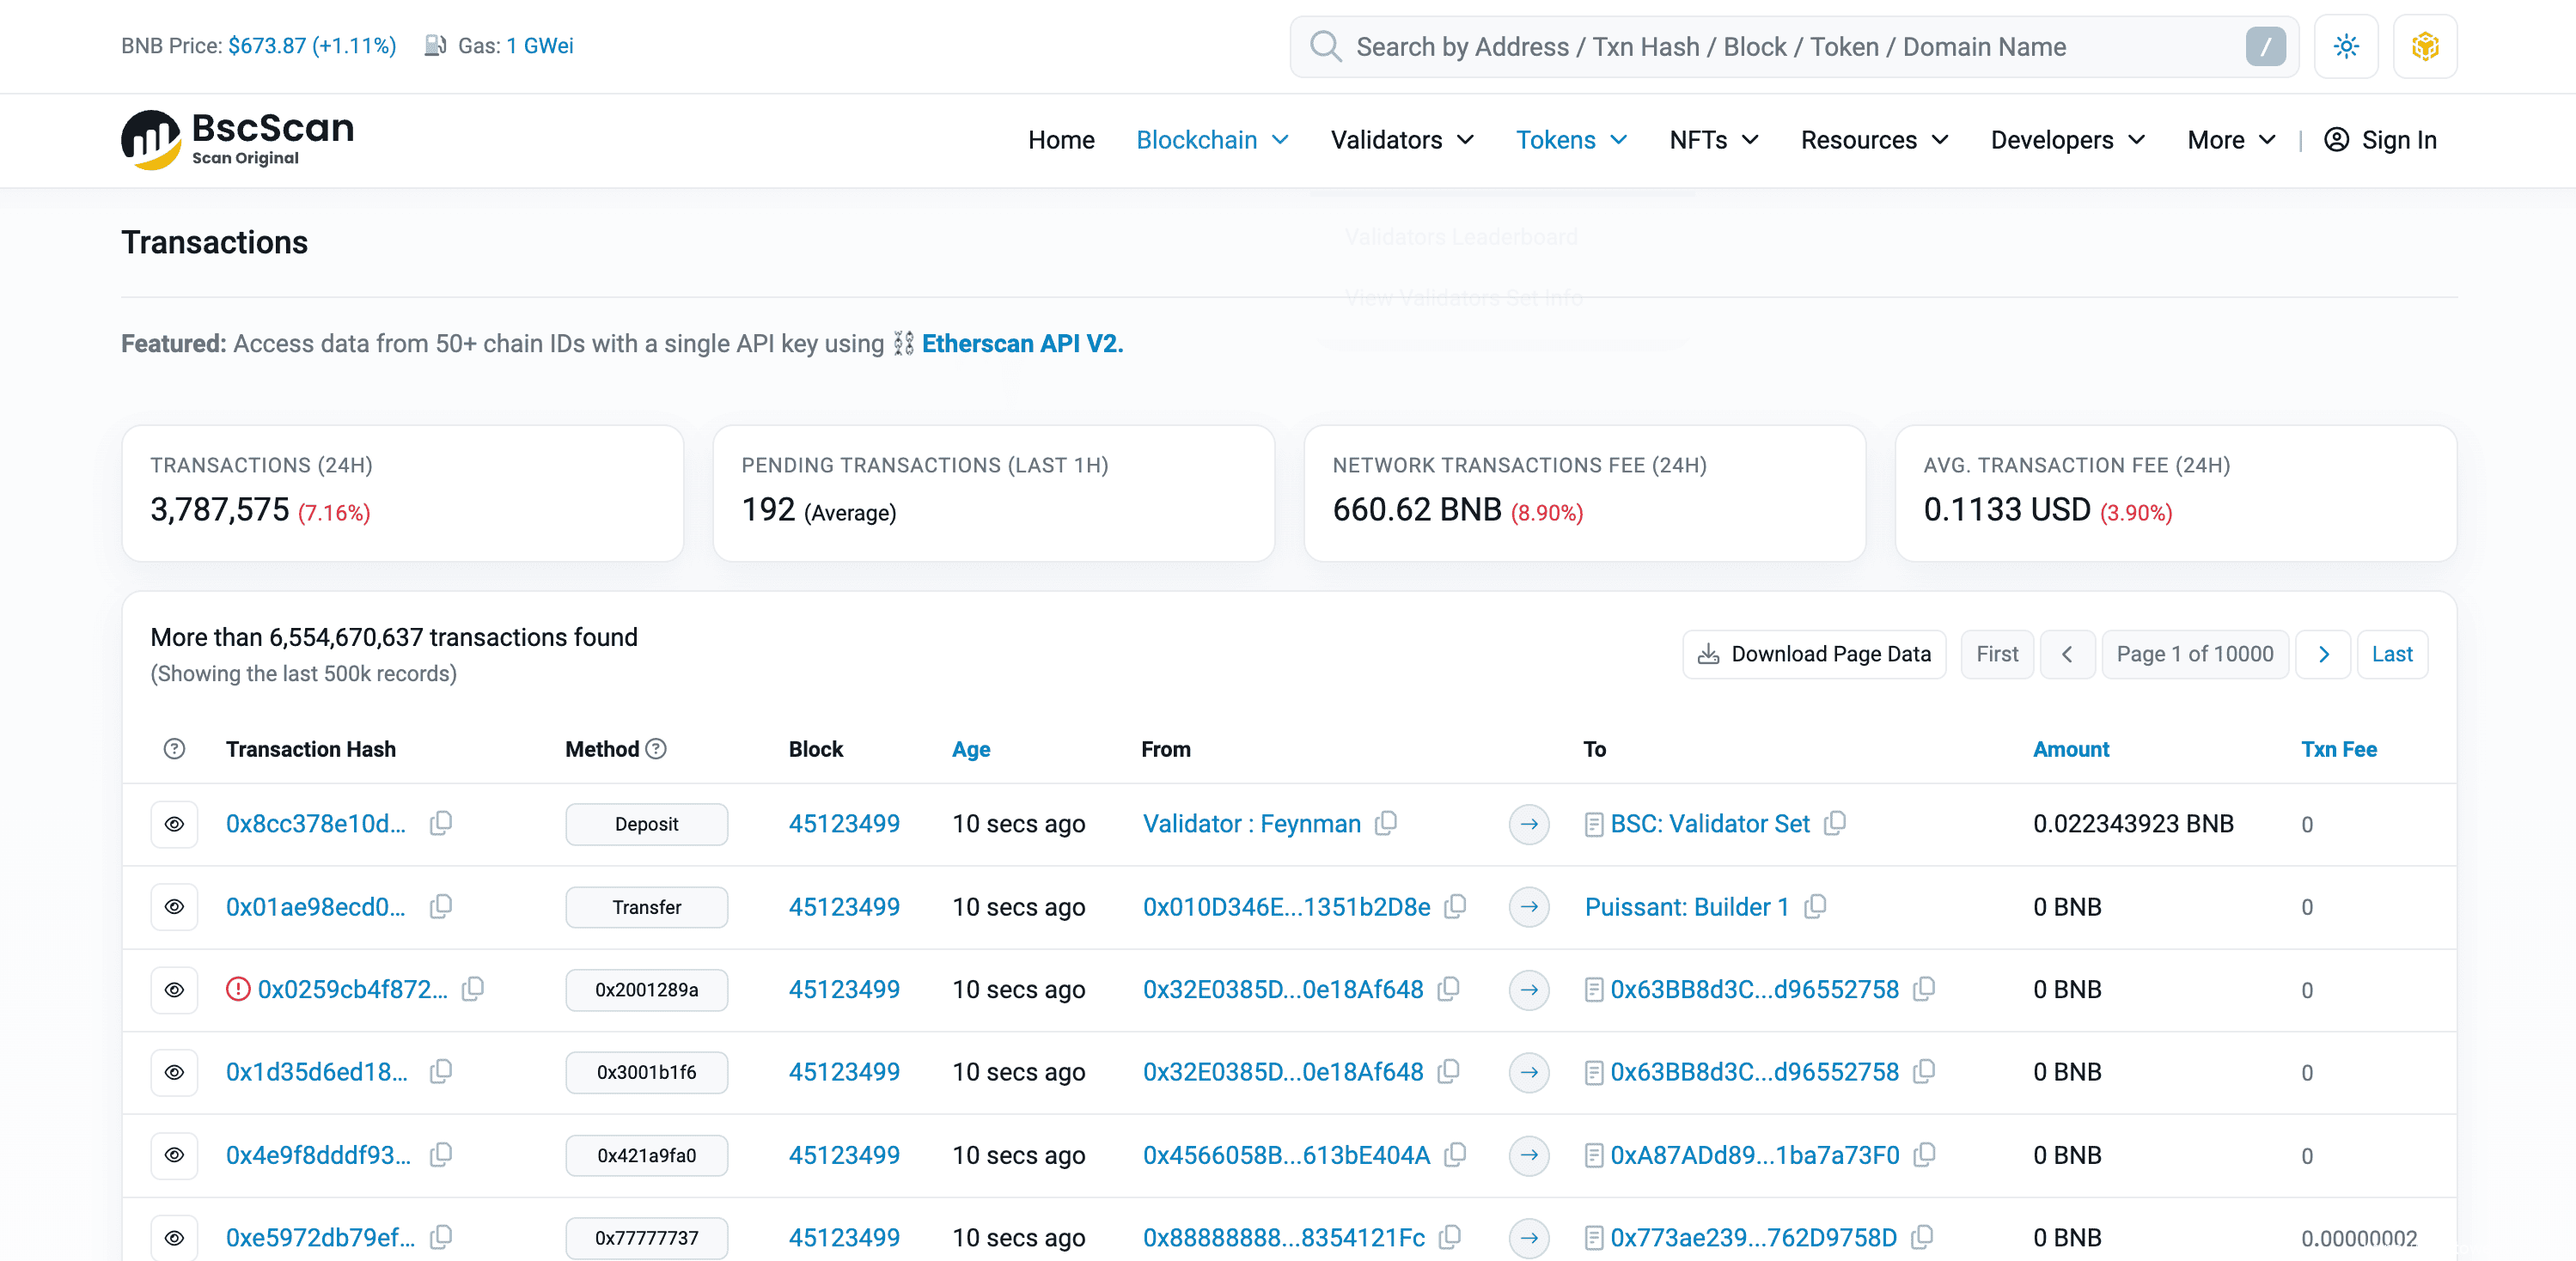Open the Etherscan API V2 link
Screen dimensions: 2576x1261
tap(1022, 344)
